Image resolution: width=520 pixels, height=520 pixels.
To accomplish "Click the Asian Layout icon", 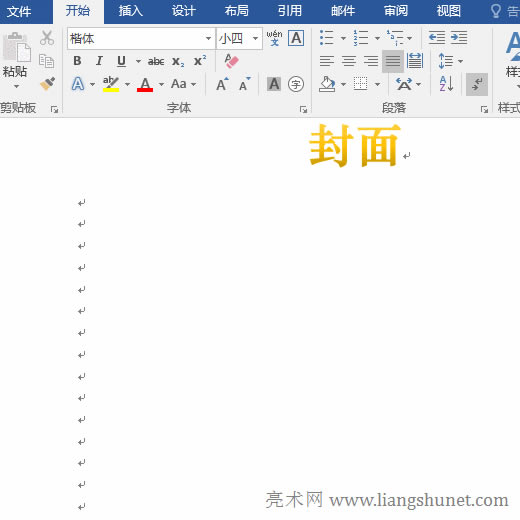I will (404, 84).
